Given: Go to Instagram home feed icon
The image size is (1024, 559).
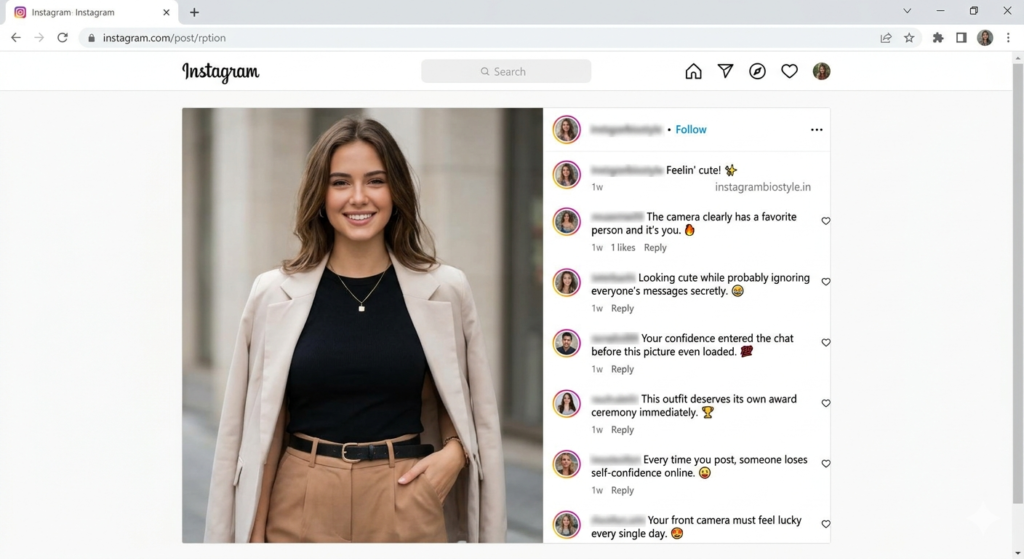Looking at the screenshot, I should click(694, 71).
